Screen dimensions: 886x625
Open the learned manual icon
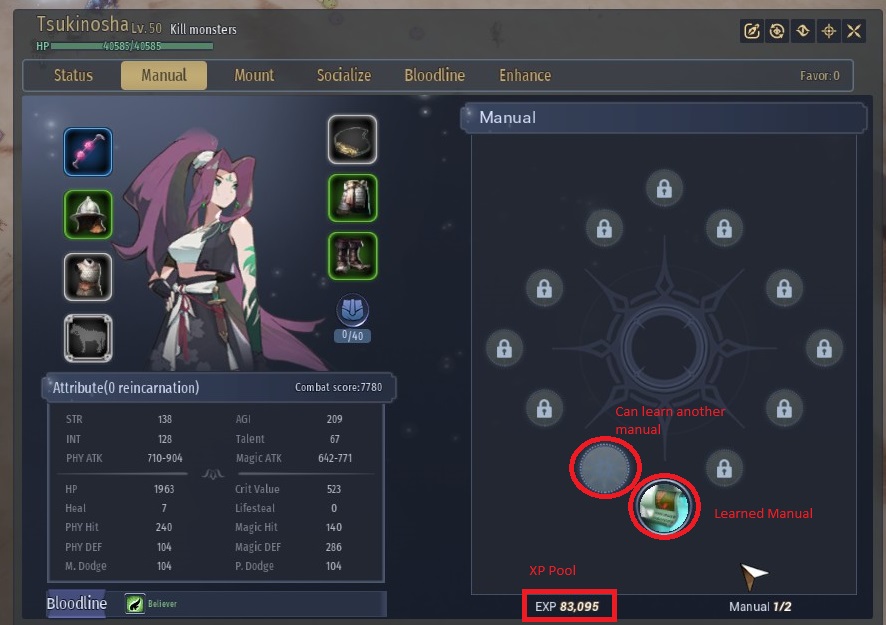pos(664,506)
